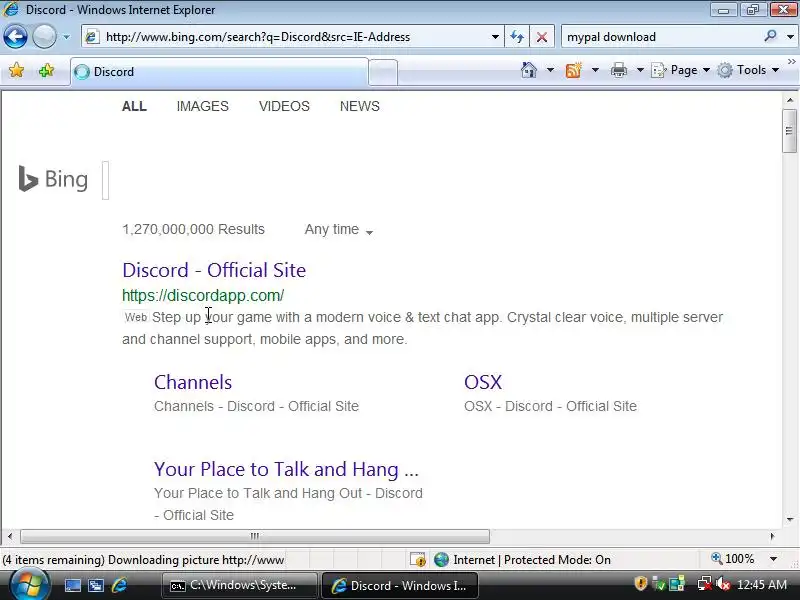
Task: Click horizontal scrollbar left arrow
Action: 10,536
